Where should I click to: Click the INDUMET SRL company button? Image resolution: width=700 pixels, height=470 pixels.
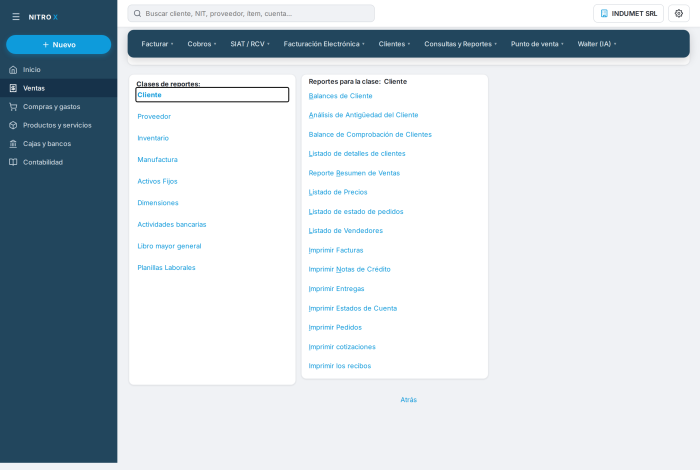pyautogui.click(x=629, y=13)
